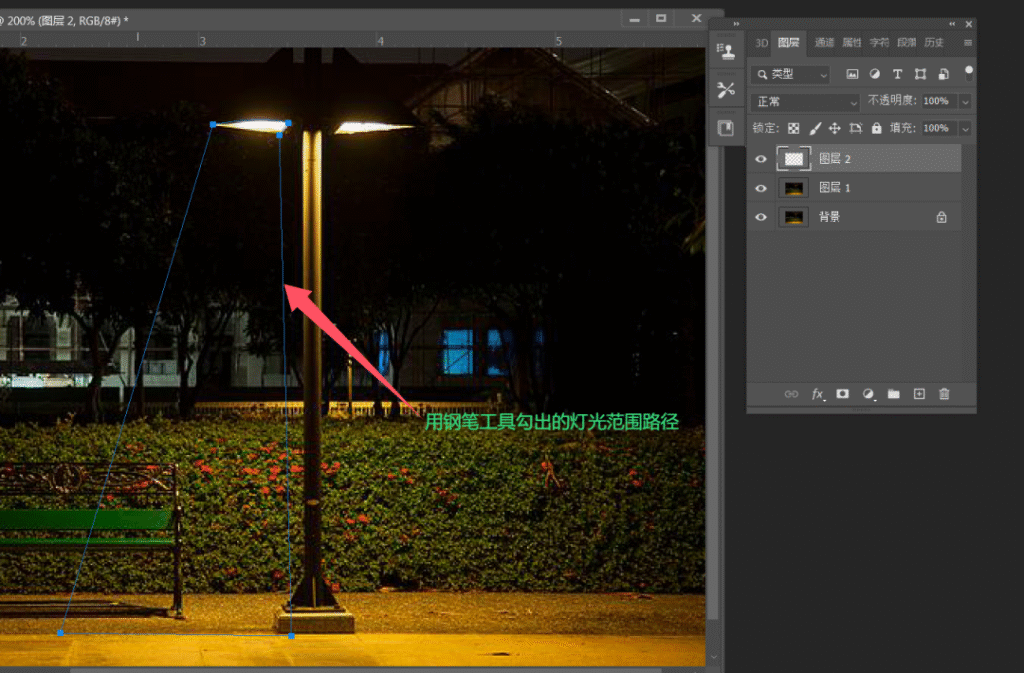Switch to the 历史 history tab
This screenshot has height=673, width=1024.
click(x=934, y=42)
